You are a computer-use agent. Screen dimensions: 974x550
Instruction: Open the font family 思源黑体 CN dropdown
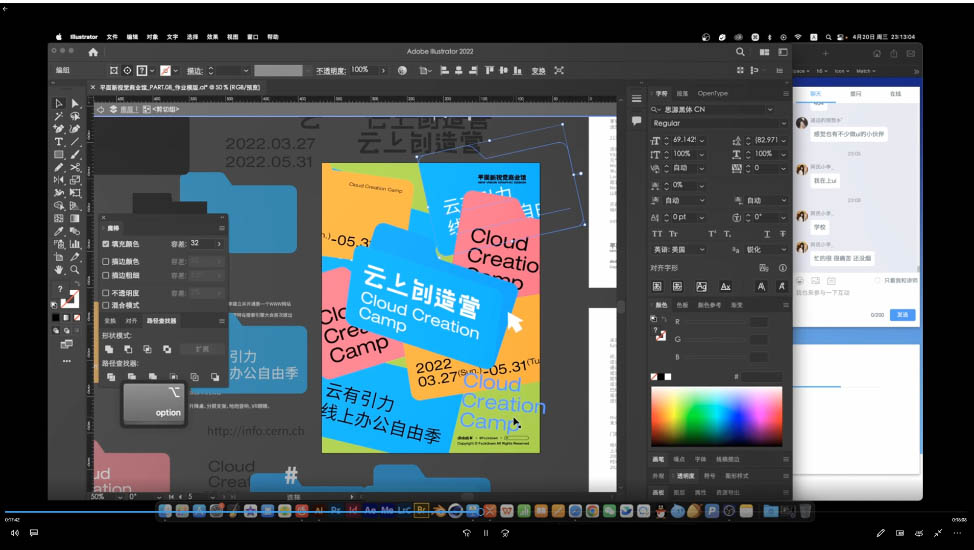click(x=770, y=109)
